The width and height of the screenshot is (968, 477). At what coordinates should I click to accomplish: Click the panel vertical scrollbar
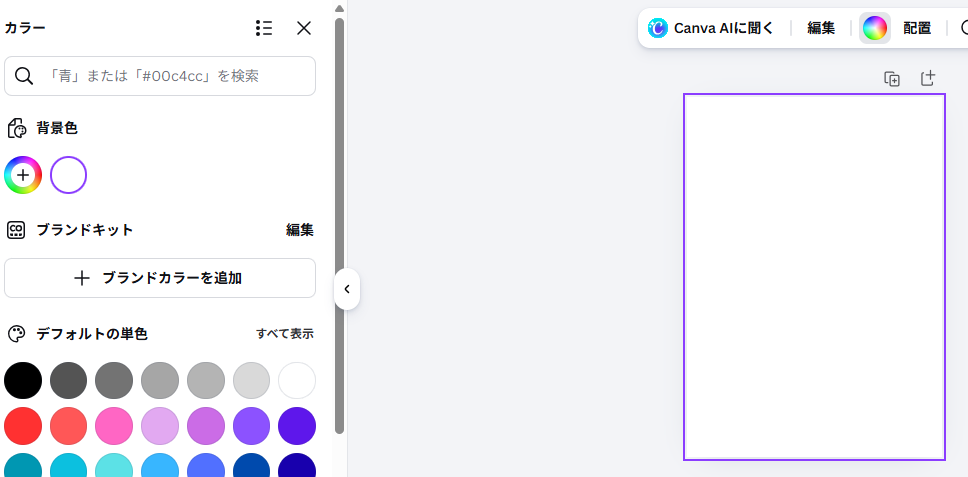point(340,225)
